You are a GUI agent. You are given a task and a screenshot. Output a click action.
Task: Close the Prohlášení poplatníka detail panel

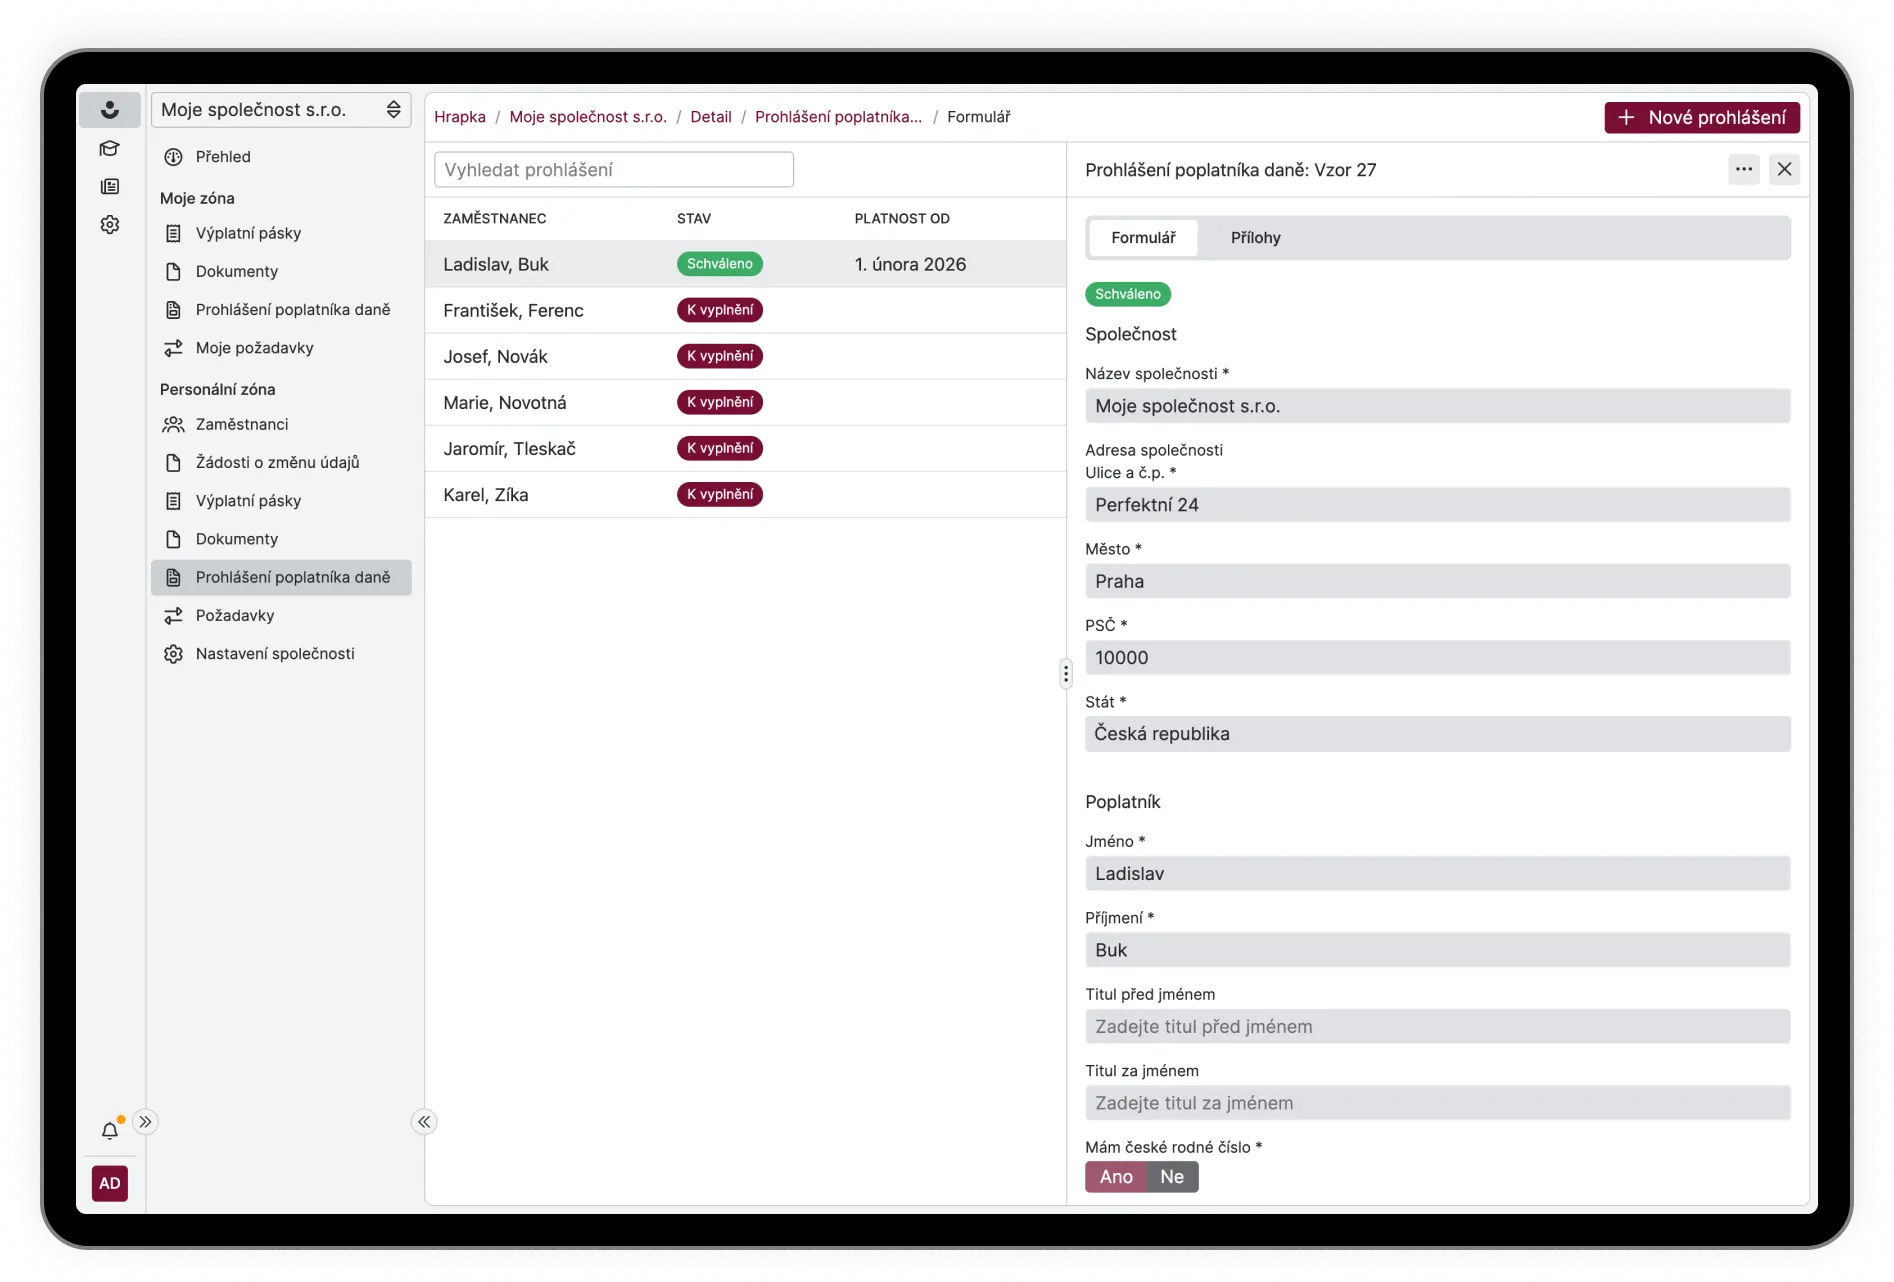point(1784,170)
